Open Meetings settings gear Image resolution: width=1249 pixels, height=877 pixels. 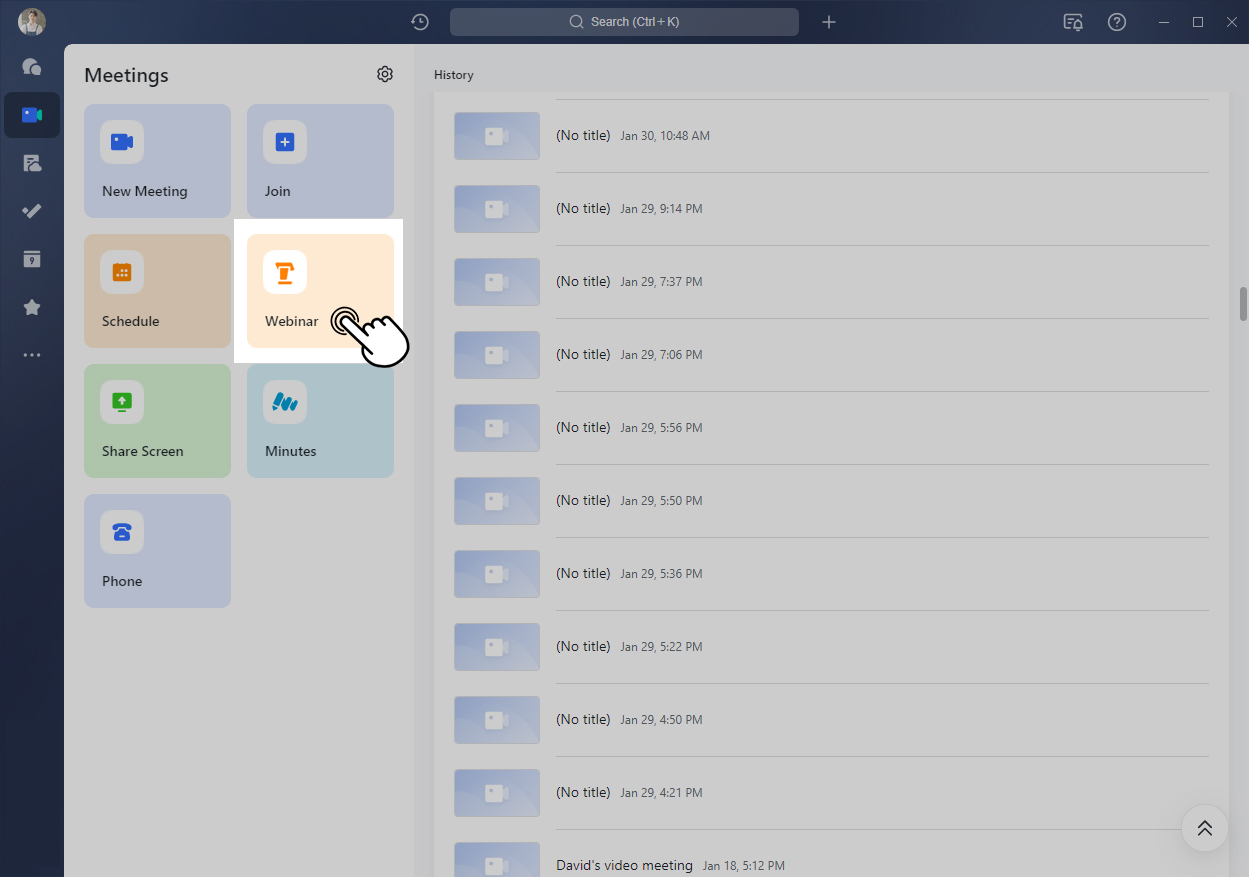(385, 74)
